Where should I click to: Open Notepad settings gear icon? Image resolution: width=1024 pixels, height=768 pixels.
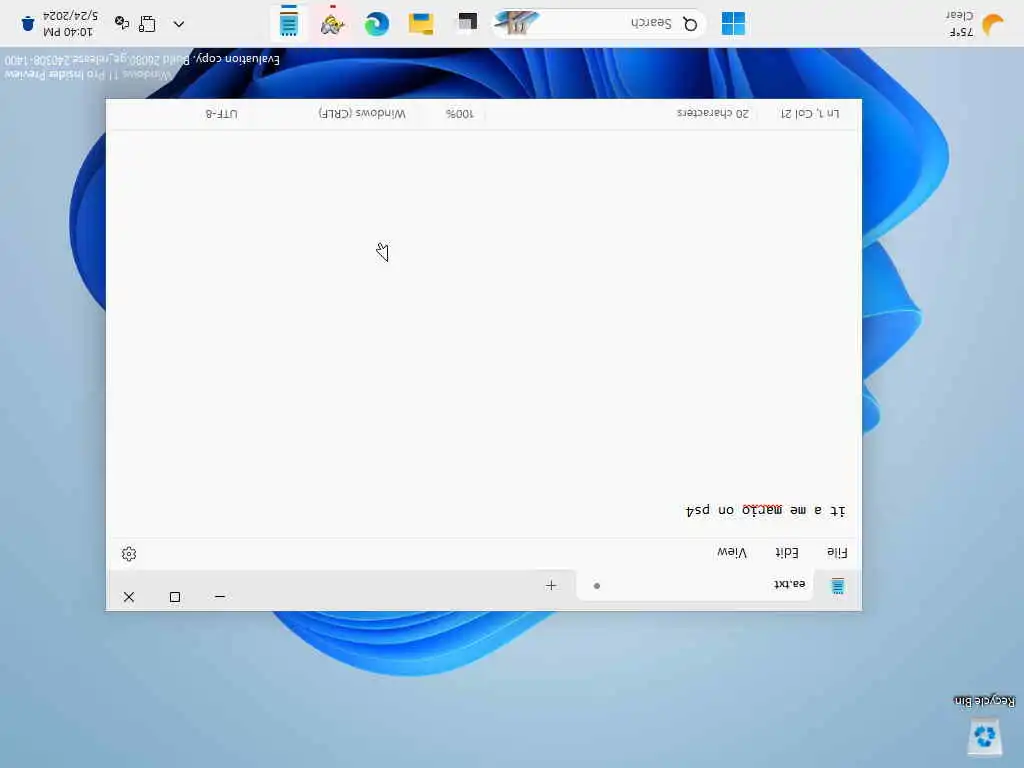pyautogui.click(x=129, y=554)
